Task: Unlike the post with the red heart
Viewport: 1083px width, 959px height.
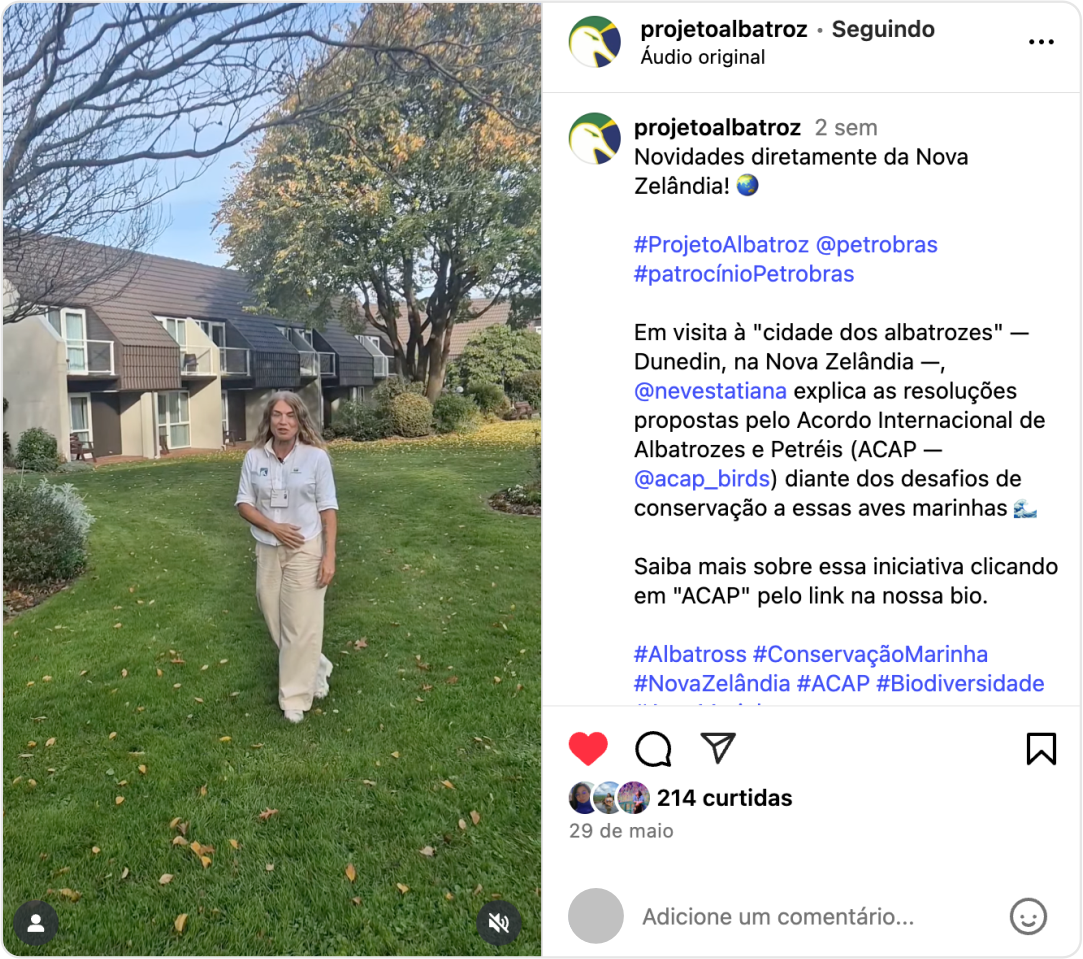Action: click(588, 748)
